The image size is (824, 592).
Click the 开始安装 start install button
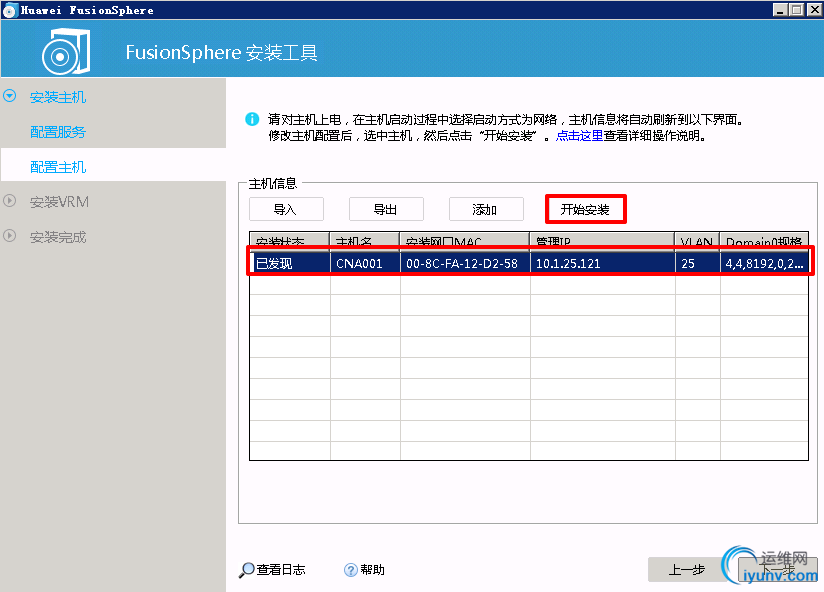point(585,210)
